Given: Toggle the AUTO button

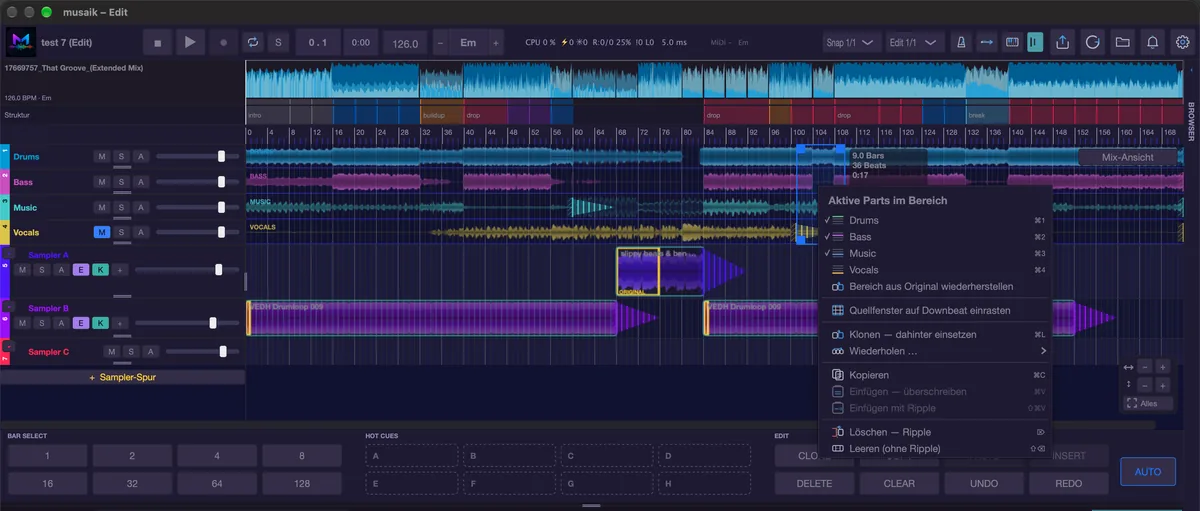Looking at the screenshot, I should coord(1148,471).
